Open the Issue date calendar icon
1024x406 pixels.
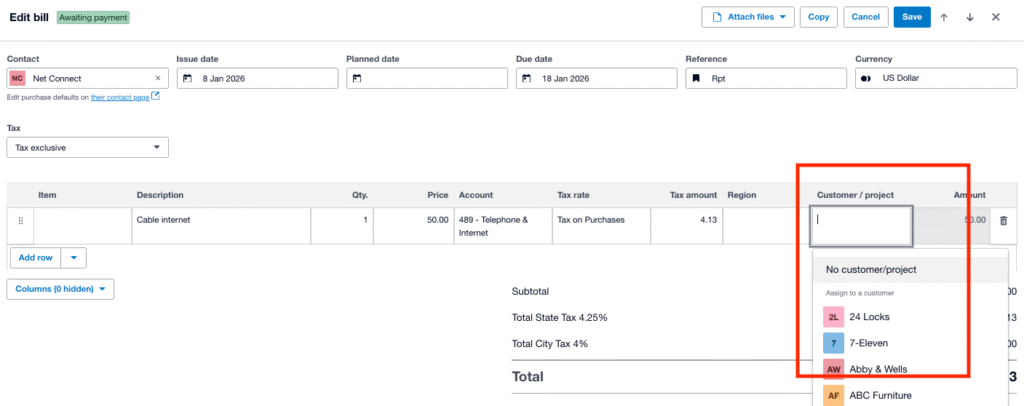point(187,78)
